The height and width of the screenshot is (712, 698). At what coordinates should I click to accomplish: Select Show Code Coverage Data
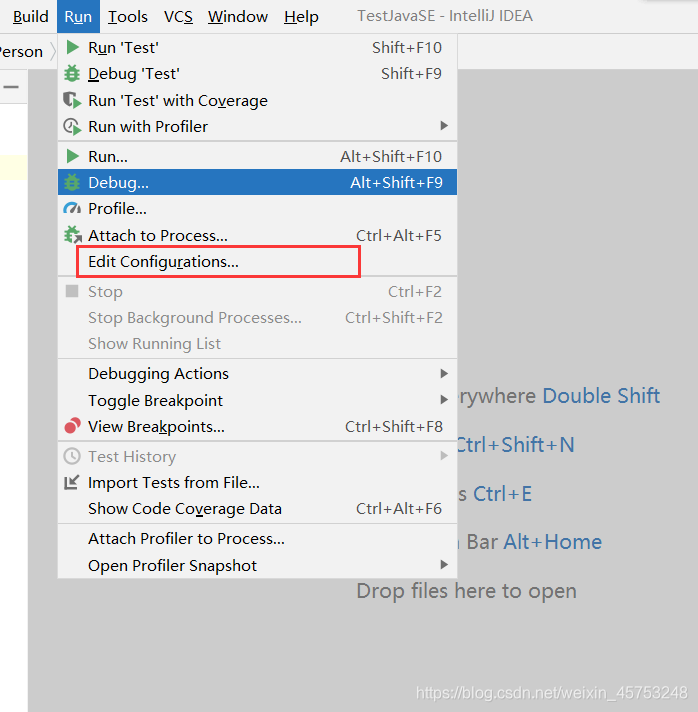(x=257, y=509)
